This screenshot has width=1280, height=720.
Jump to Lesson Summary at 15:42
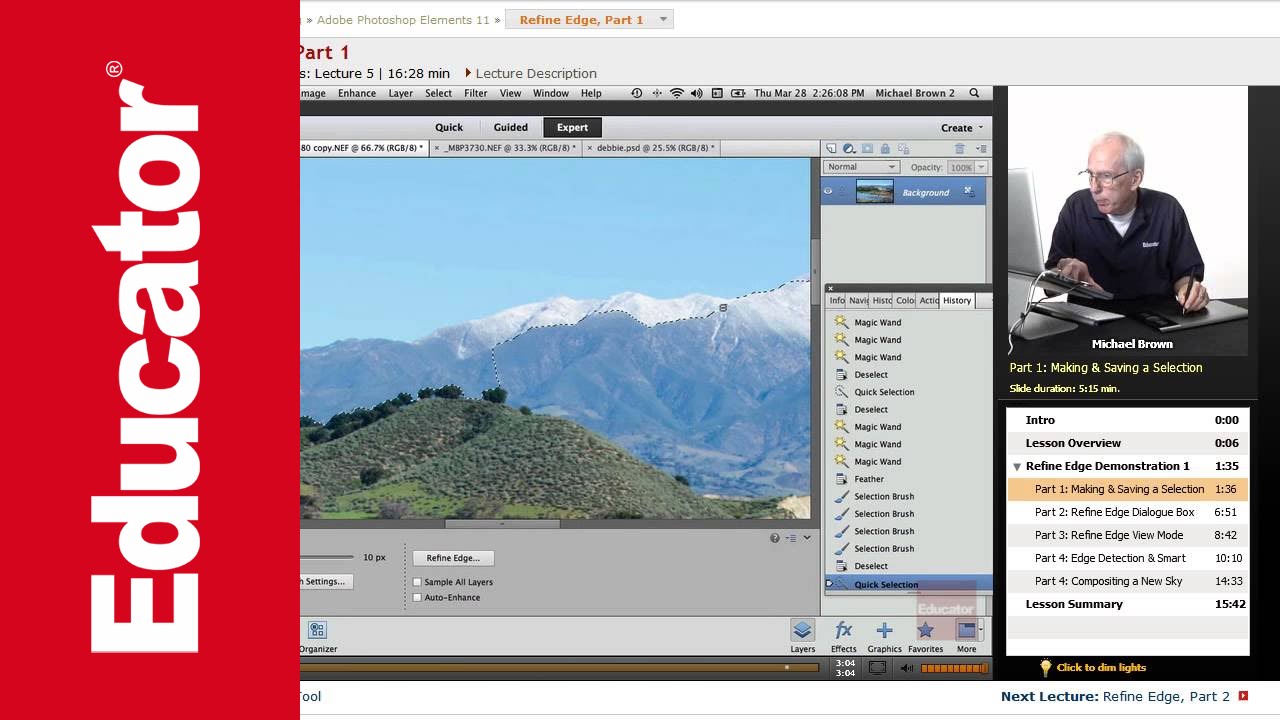click(1128, 604)
